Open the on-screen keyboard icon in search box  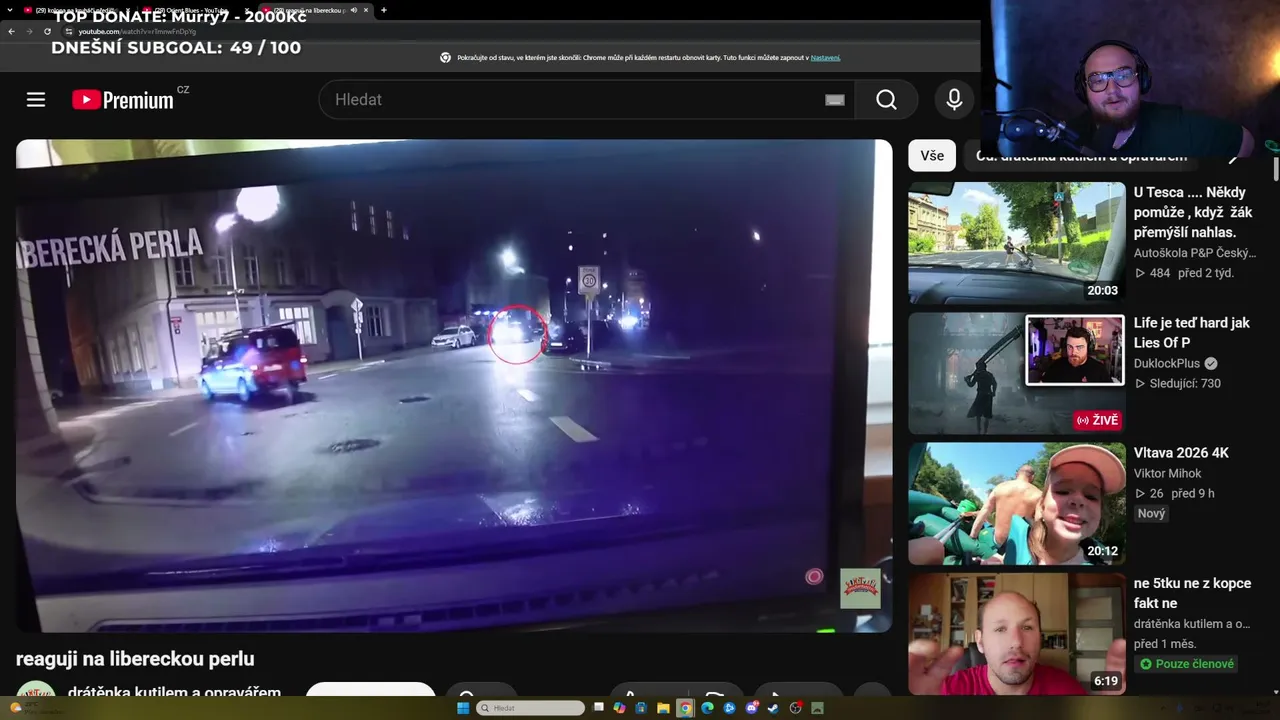click(x=835, y=100)
